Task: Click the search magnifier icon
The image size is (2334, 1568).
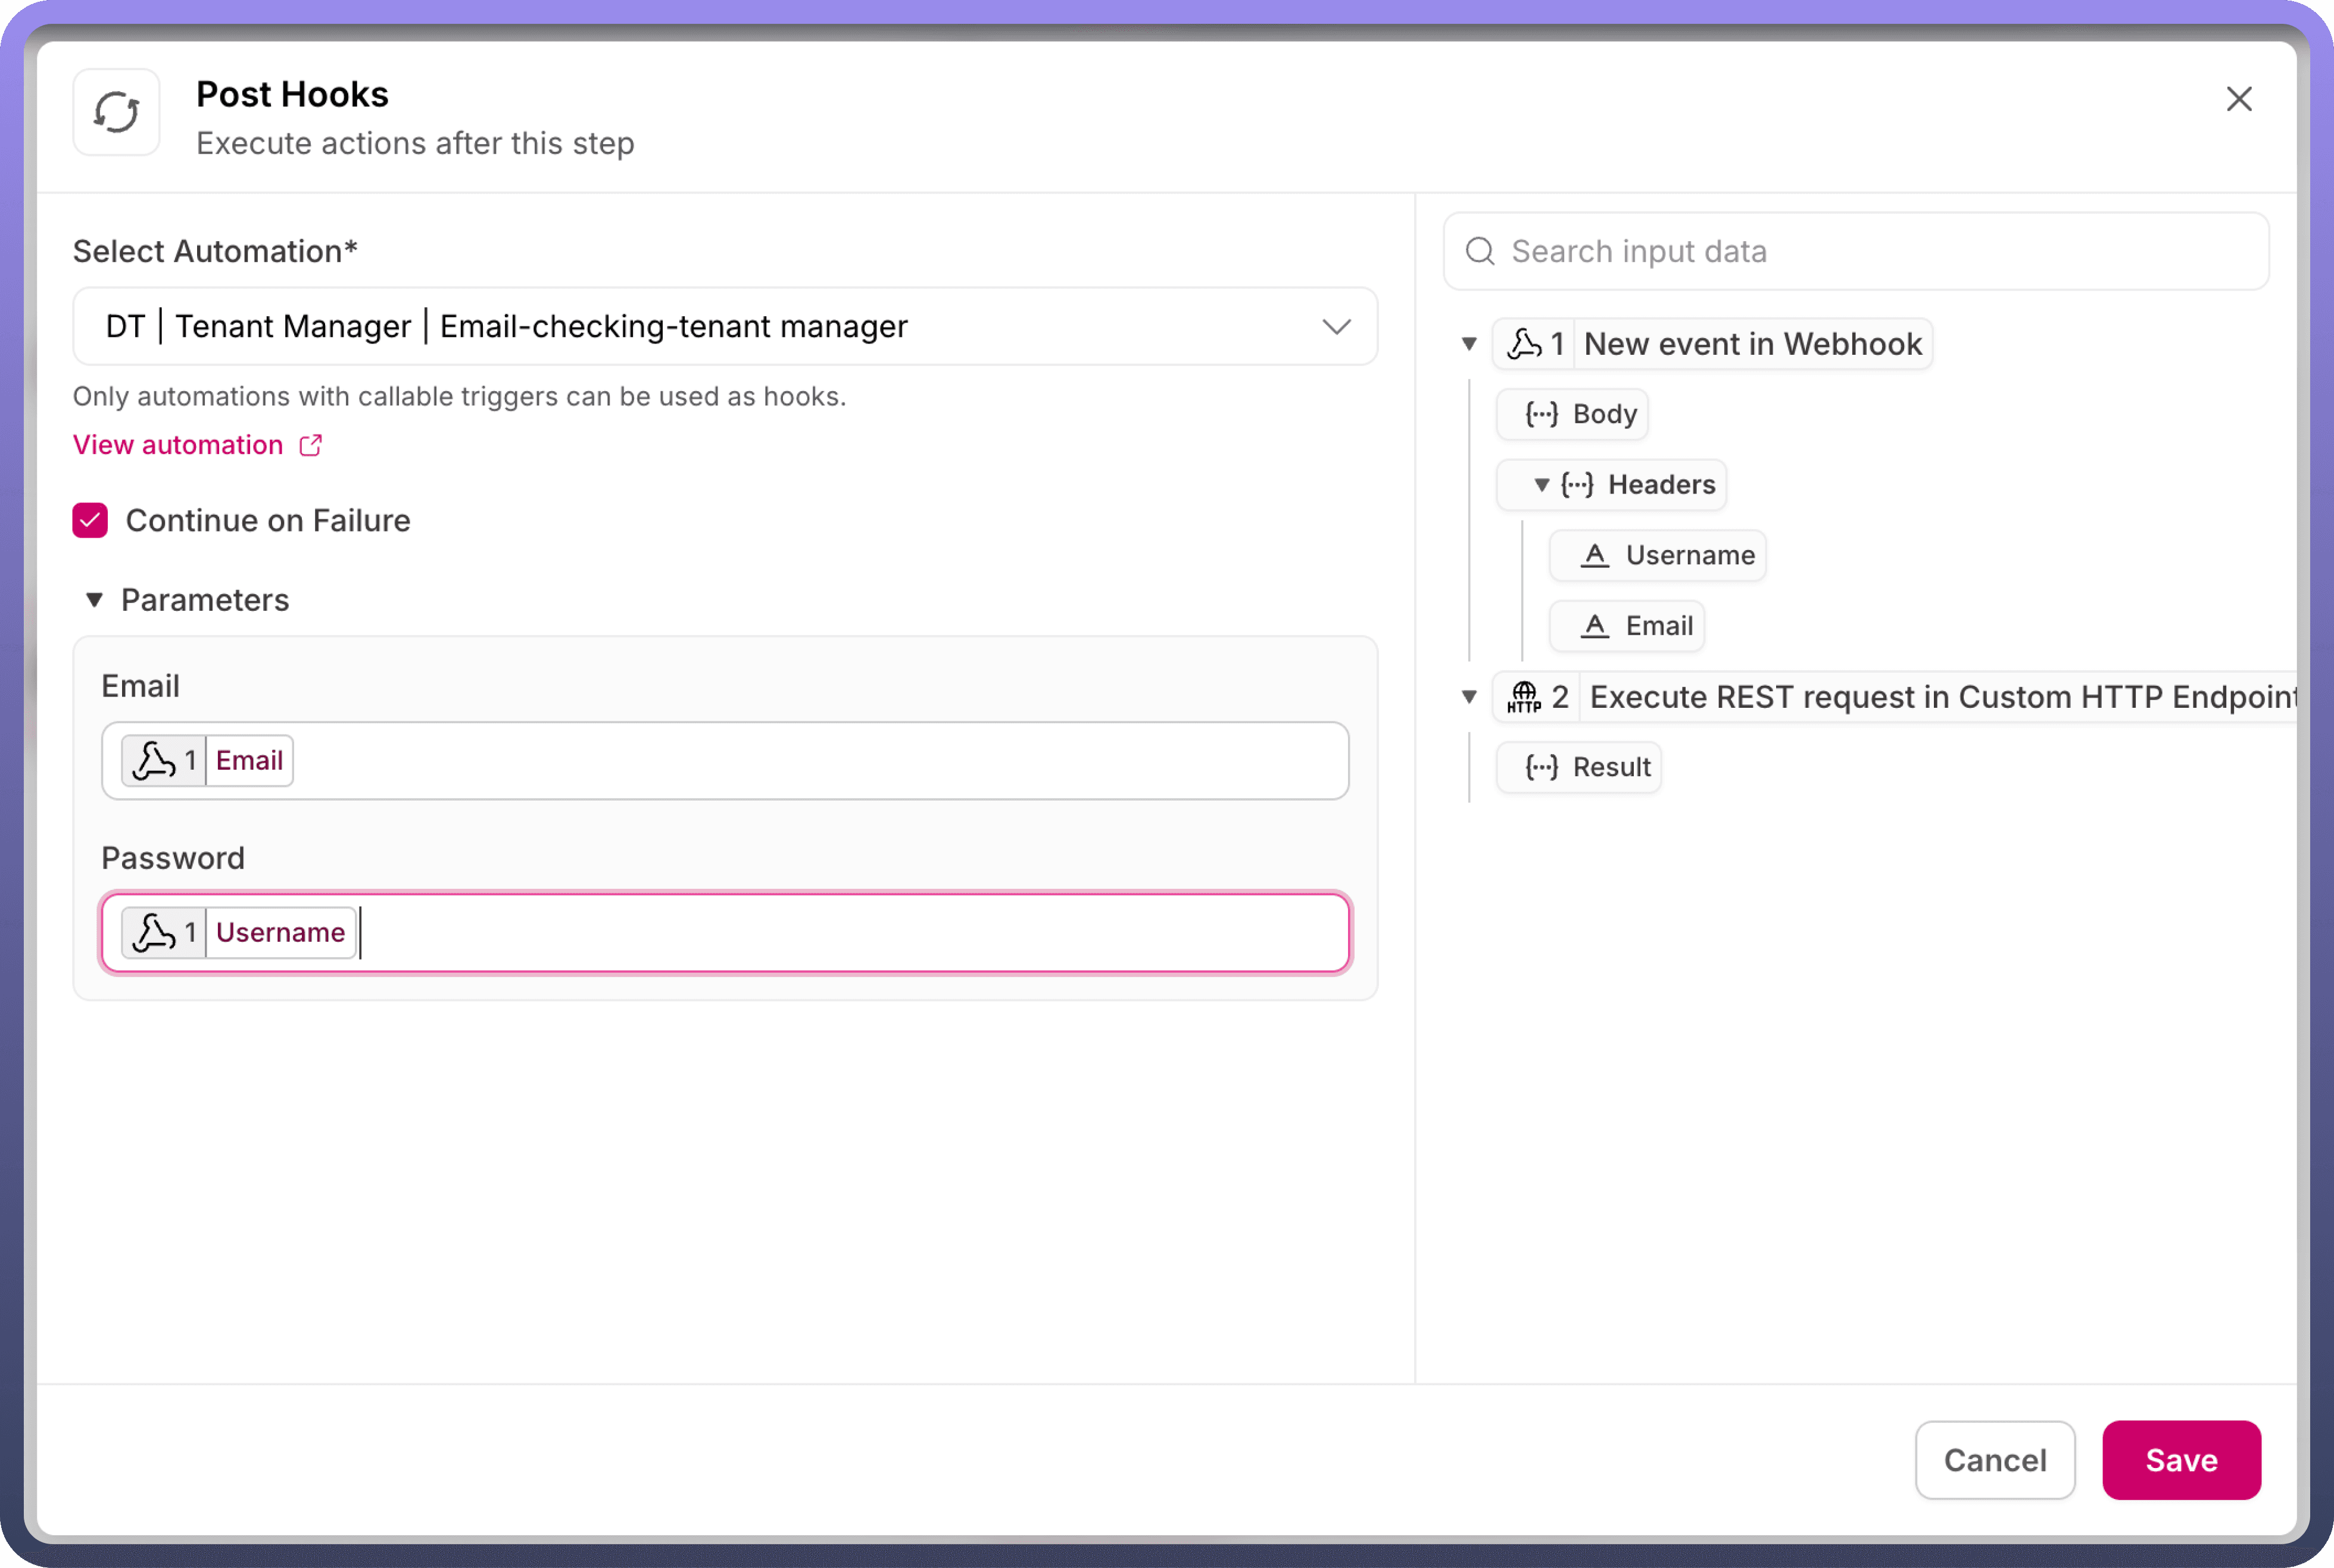Action: 1480,251
